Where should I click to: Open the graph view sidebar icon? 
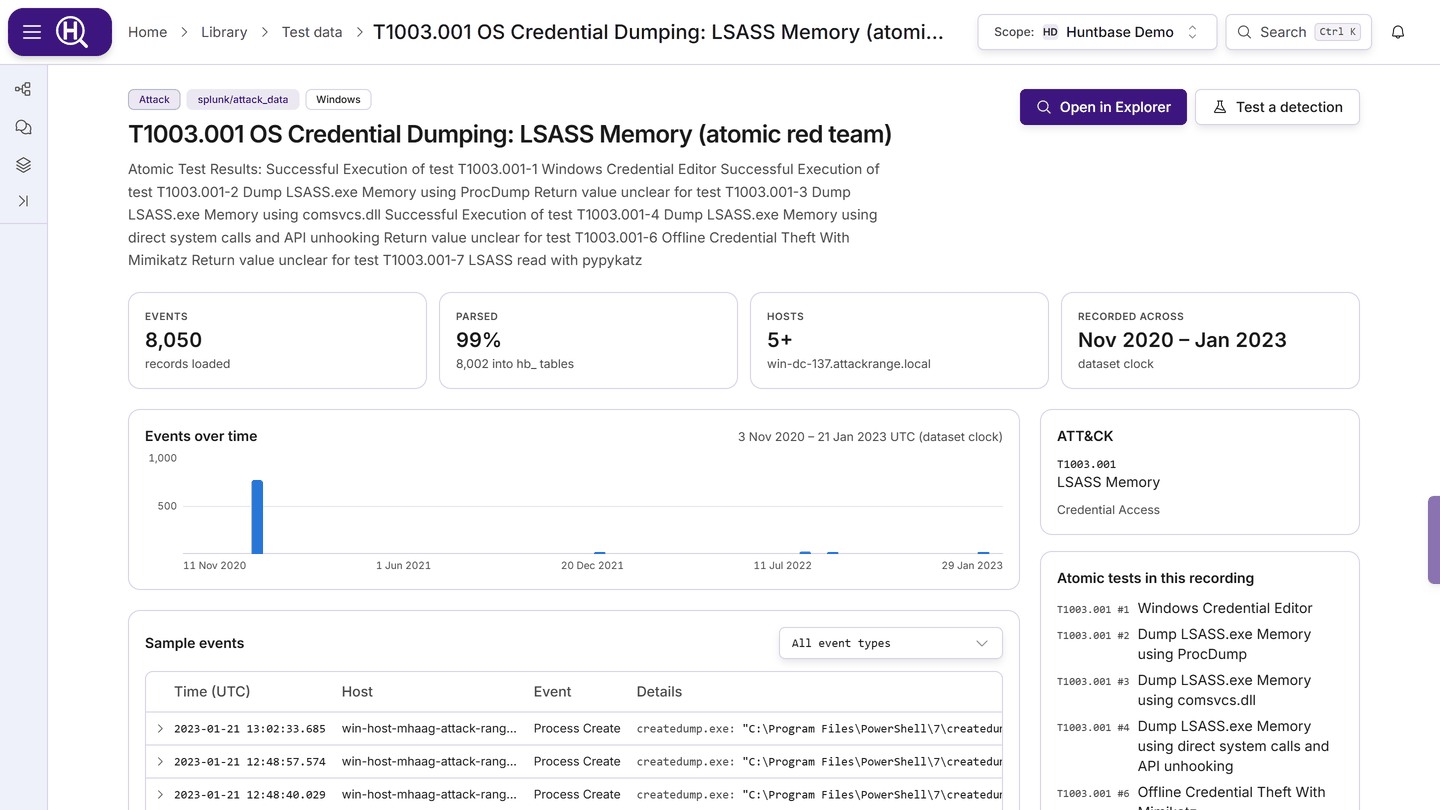pos(23,89)
